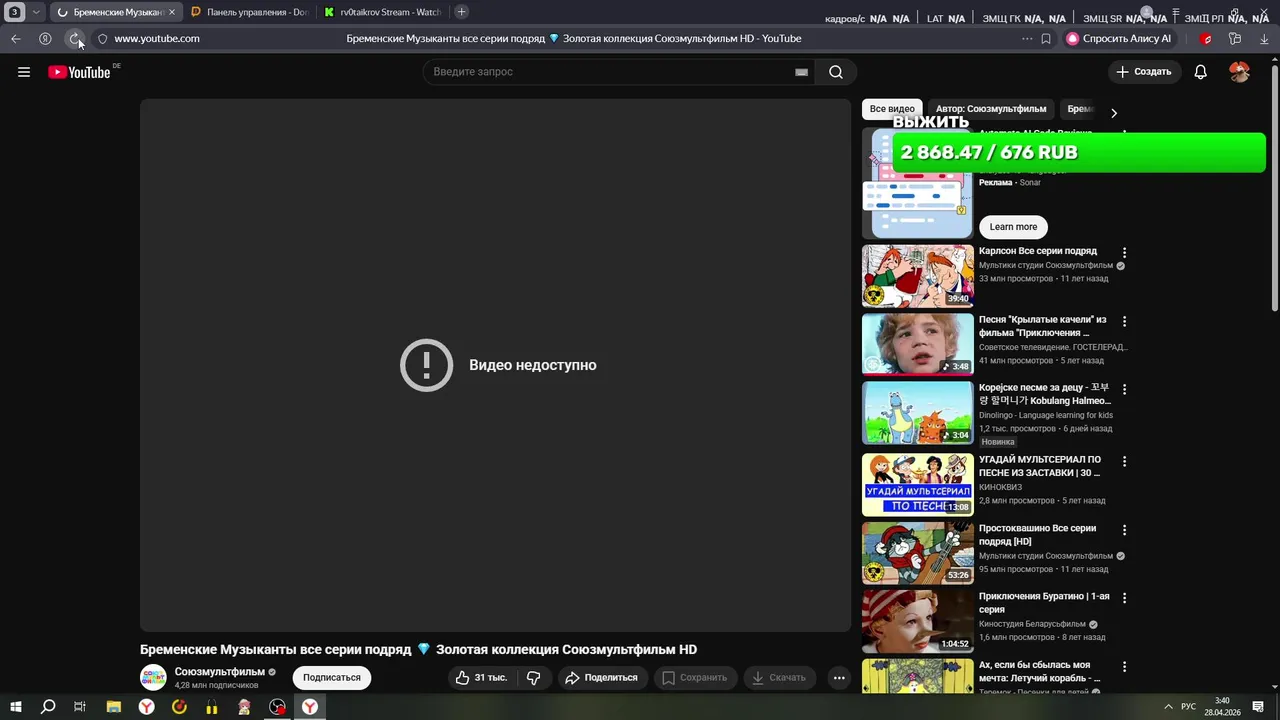Click the magnifier search button
1280x720 pixels.
[836, 72]
